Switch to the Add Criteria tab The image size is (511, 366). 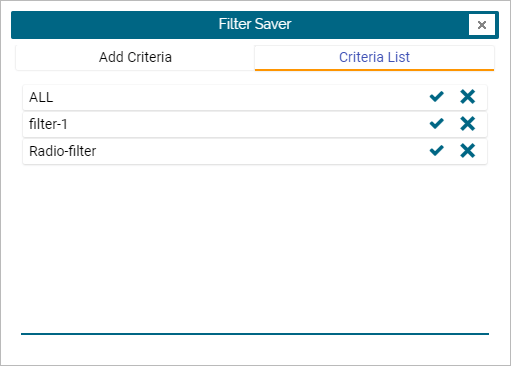point(135,57)
